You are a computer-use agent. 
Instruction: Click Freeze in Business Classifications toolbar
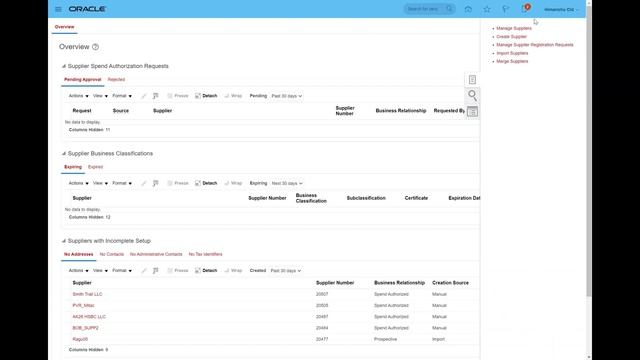pos(178,183)
